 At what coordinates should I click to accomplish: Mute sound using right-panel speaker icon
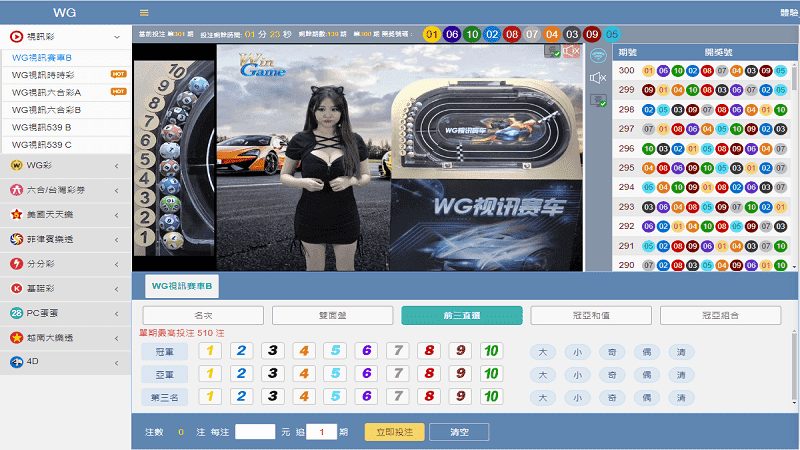(x=598, y=78)
